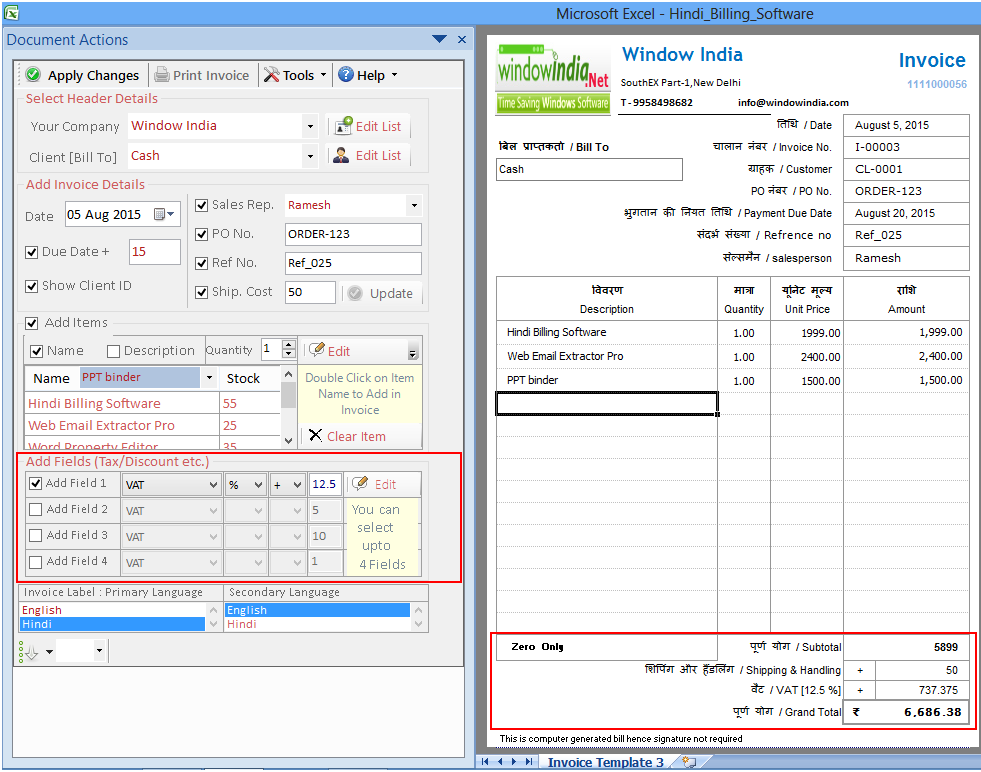Click items list vertical scrollbar
This screenshot has width=981, height=772.
click(x=288, y=407)
